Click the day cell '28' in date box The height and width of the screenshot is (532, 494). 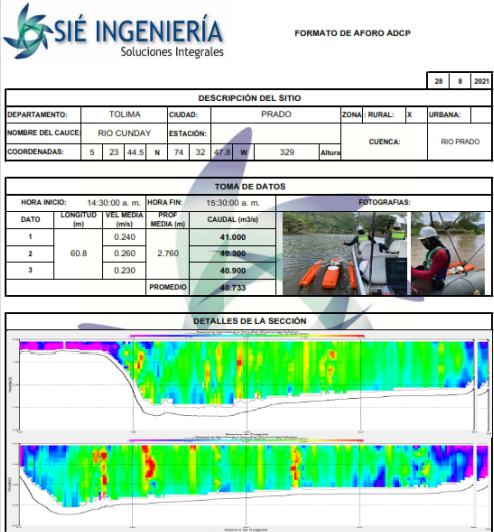click(438, 81)
